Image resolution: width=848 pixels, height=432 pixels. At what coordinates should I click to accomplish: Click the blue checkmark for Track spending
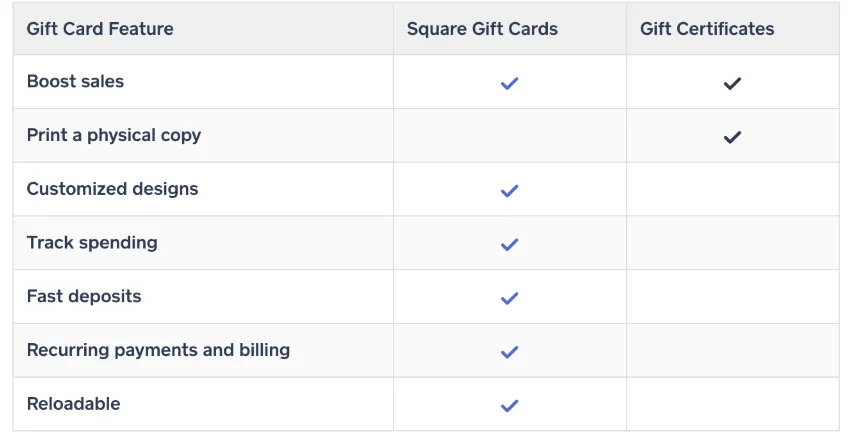pos(509,244)
